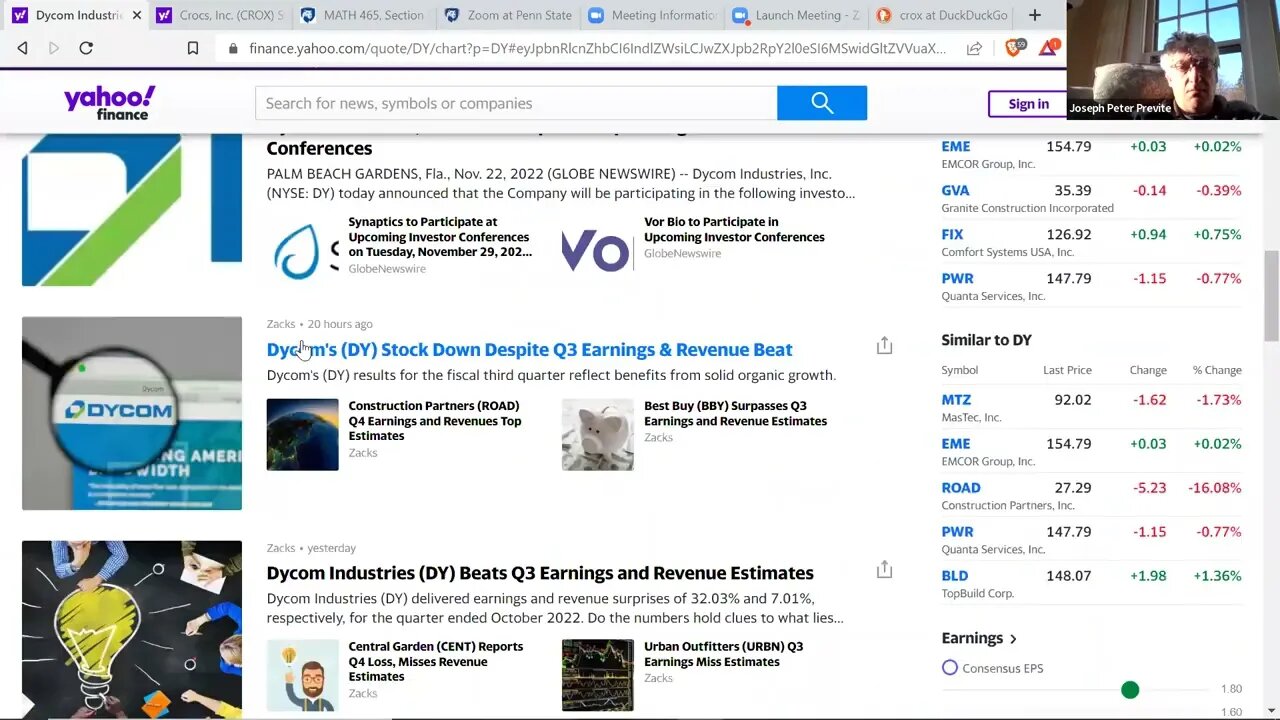Screen dimensions: 1280x720
Task: Open ROAD ticker symbol
Action: pyautogui.click(x=961, y=487)
